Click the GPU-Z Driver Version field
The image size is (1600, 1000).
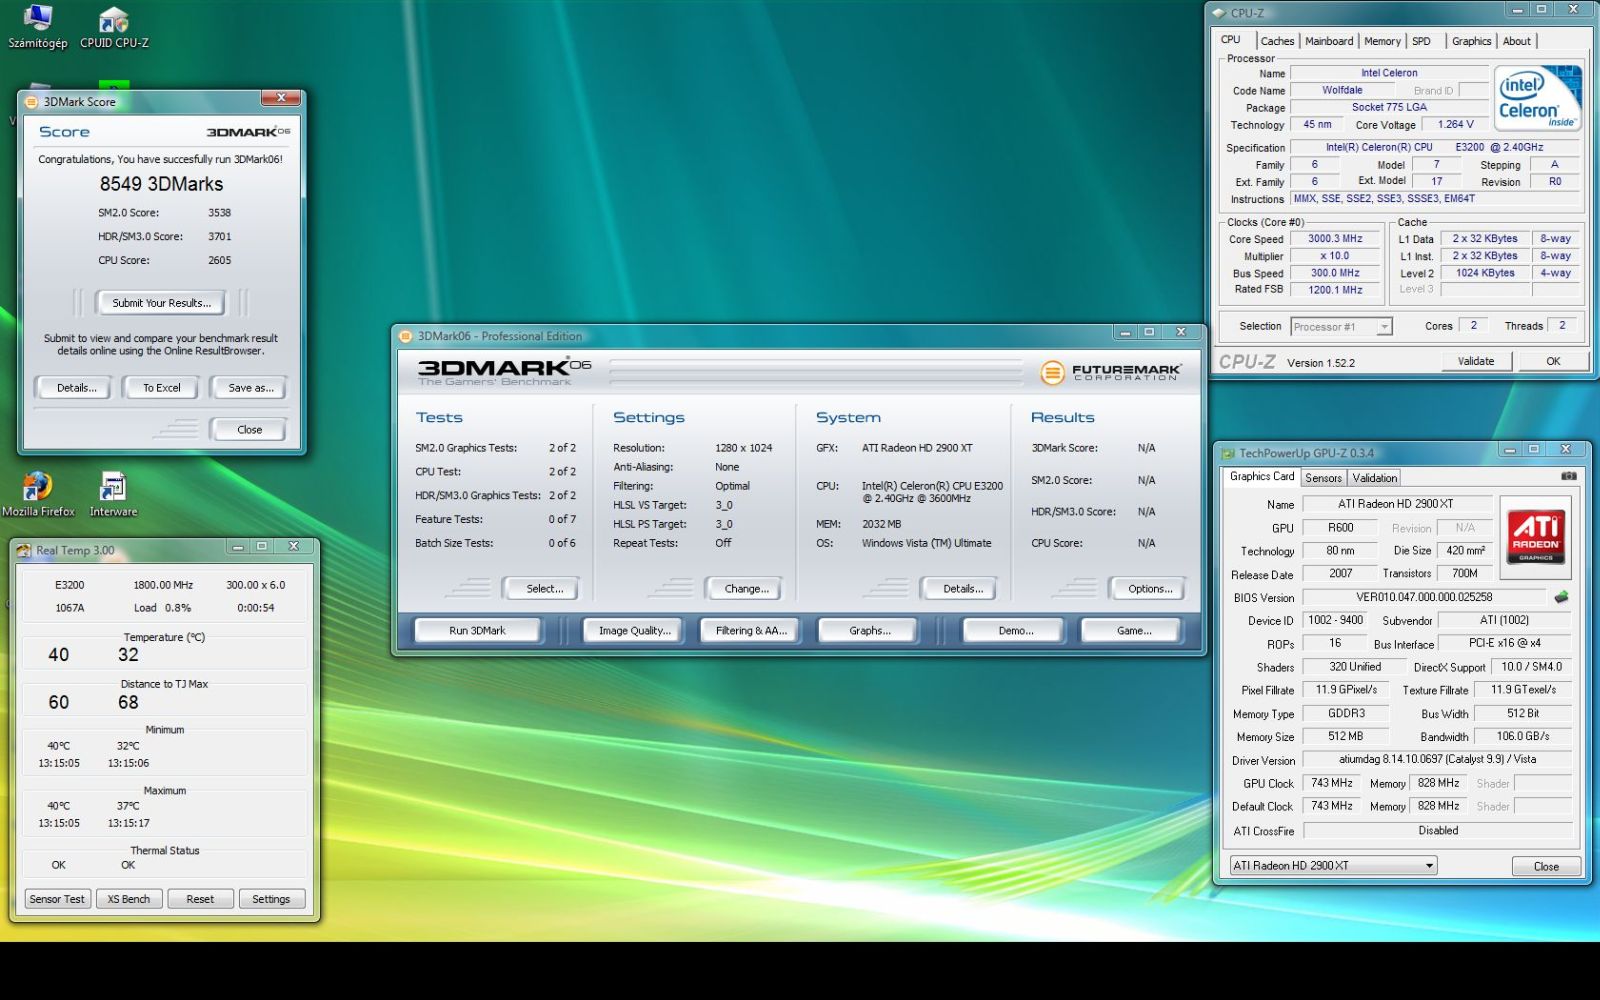pos(1437,760)
